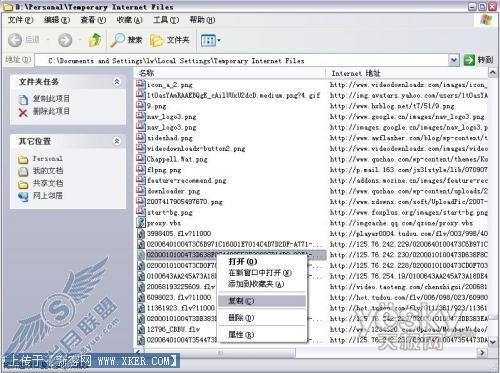The width and height of the screenshot is (500, 373).
Task: Select file flpng.png
Action: point(164,170)
